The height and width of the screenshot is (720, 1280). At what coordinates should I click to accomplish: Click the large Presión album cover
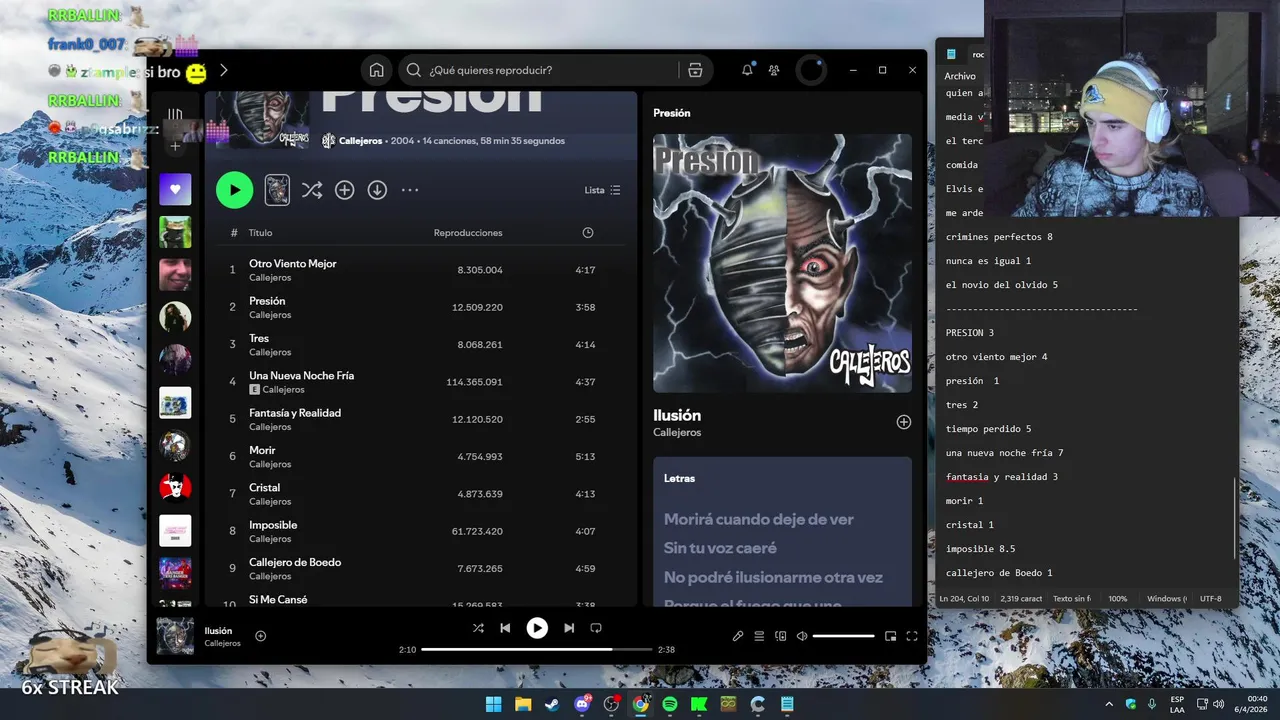coord(782,263)
